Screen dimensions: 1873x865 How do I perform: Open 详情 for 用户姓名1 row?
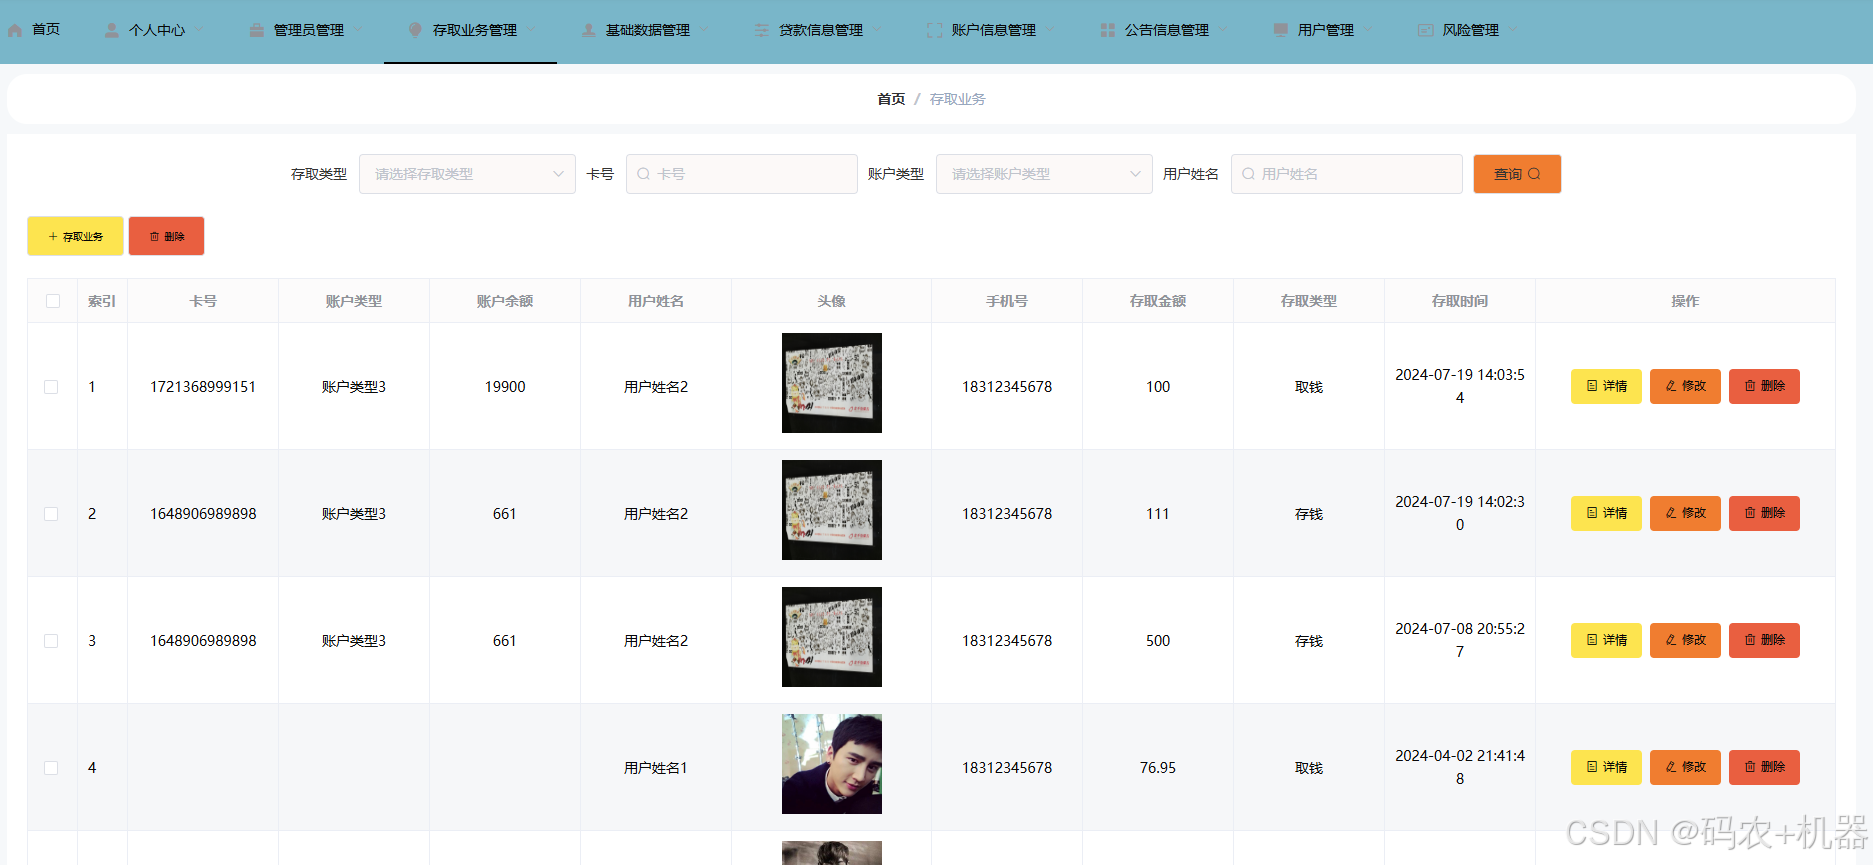(1606, 767)
